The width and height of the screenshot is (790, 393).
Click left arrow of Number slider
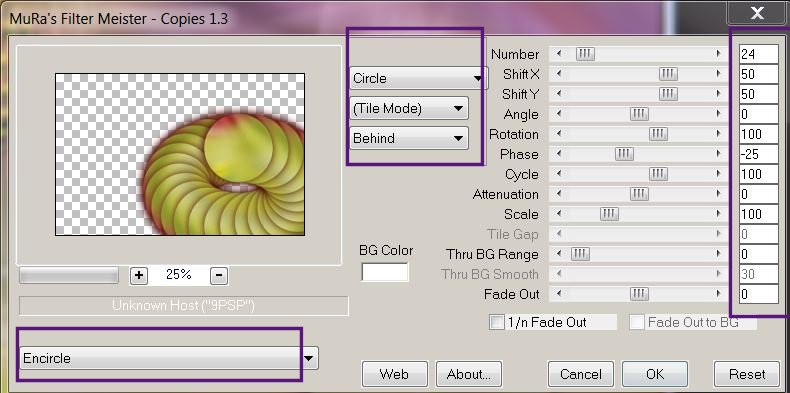pyautogui.click(x=559, y=54)
